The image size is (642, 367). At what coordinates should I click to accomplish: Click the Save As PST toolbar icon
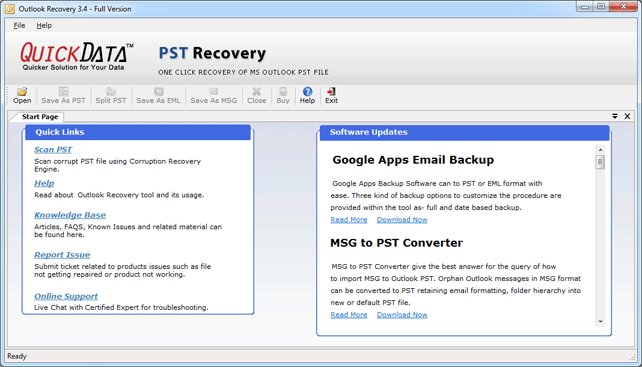[x=63, y=95]
